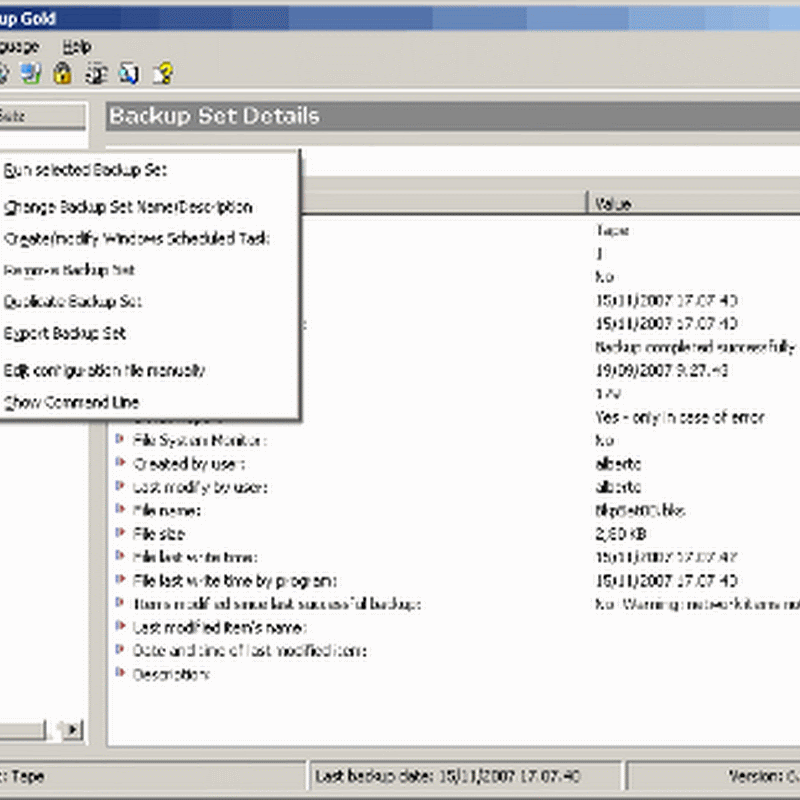Image resolution: width=800 pixels, height=800 pixels.
Task: Click arrow icon beside File size row
Action: pyautogui.click(x=120, y=534)
